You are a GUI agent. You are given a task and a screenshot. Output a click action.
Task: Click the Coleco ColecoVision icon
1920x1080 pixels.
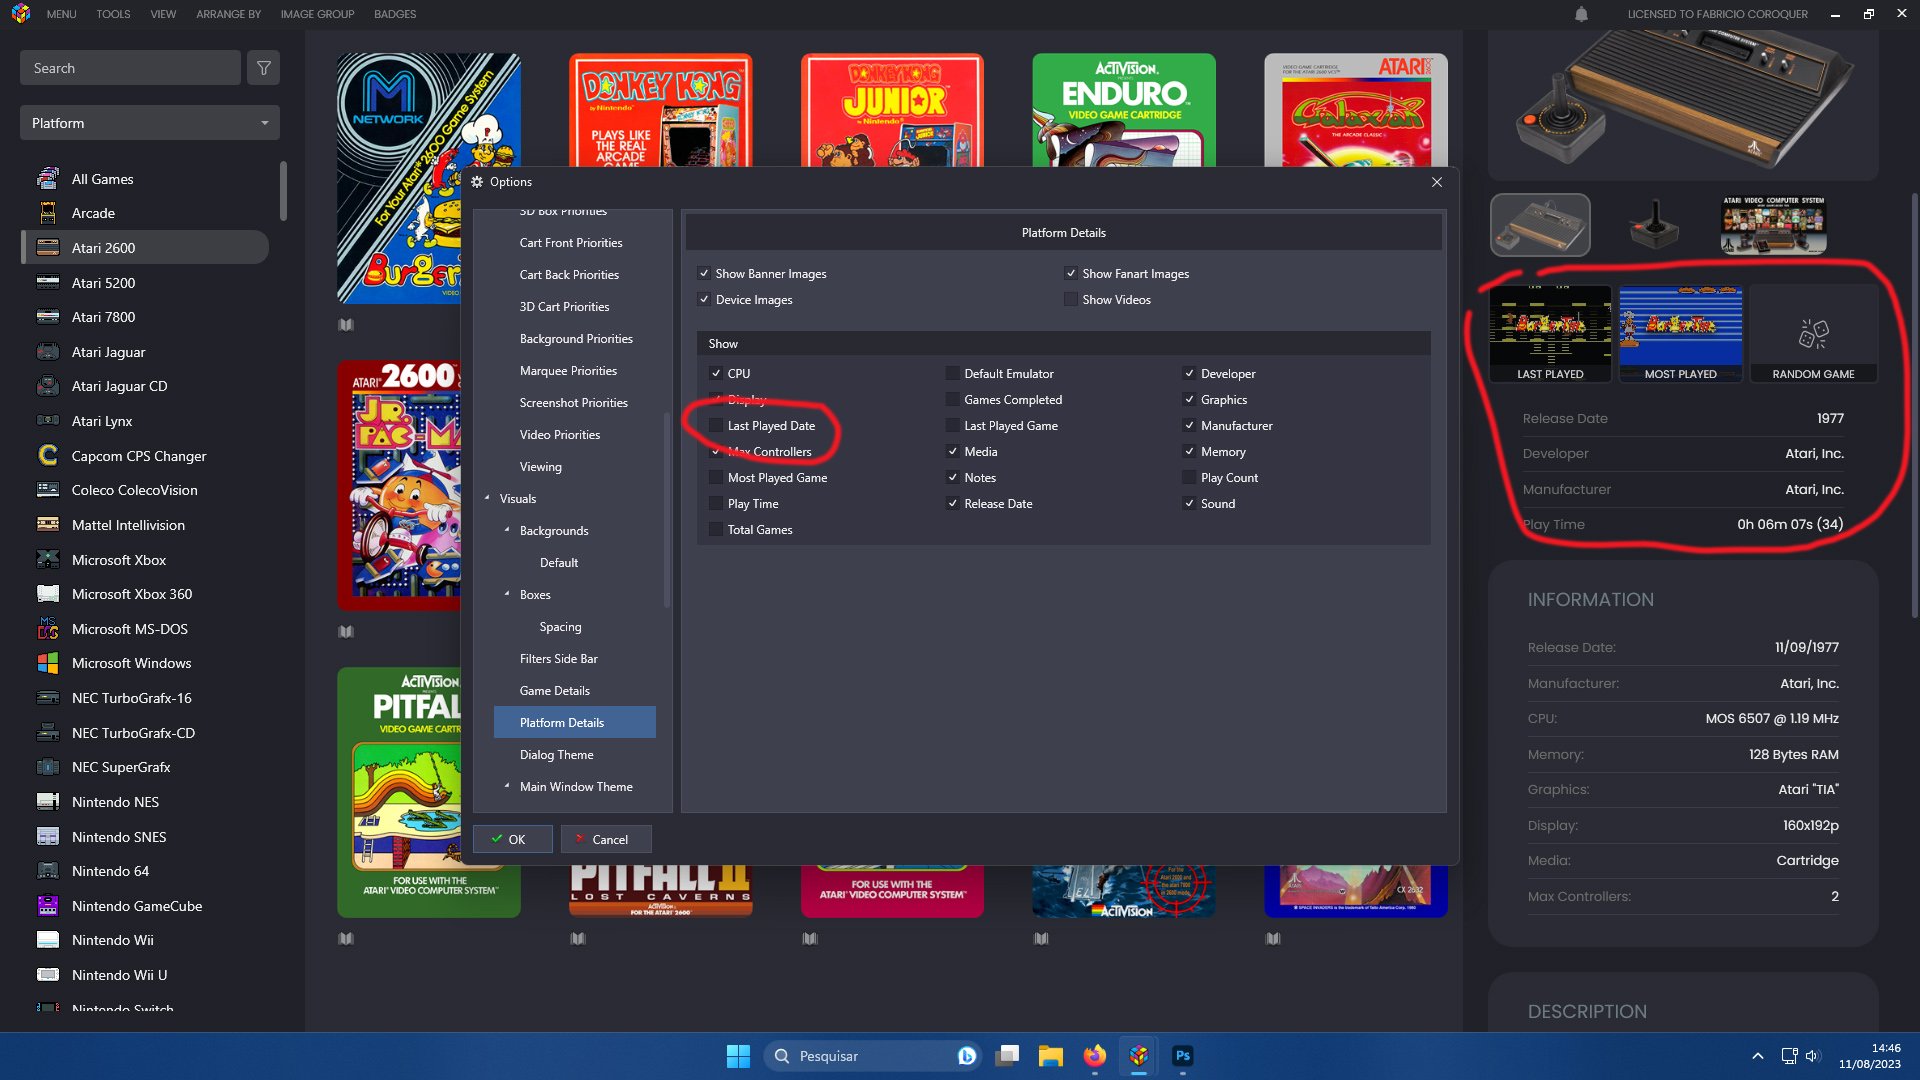pyautogui.click(x=47, y=490)
